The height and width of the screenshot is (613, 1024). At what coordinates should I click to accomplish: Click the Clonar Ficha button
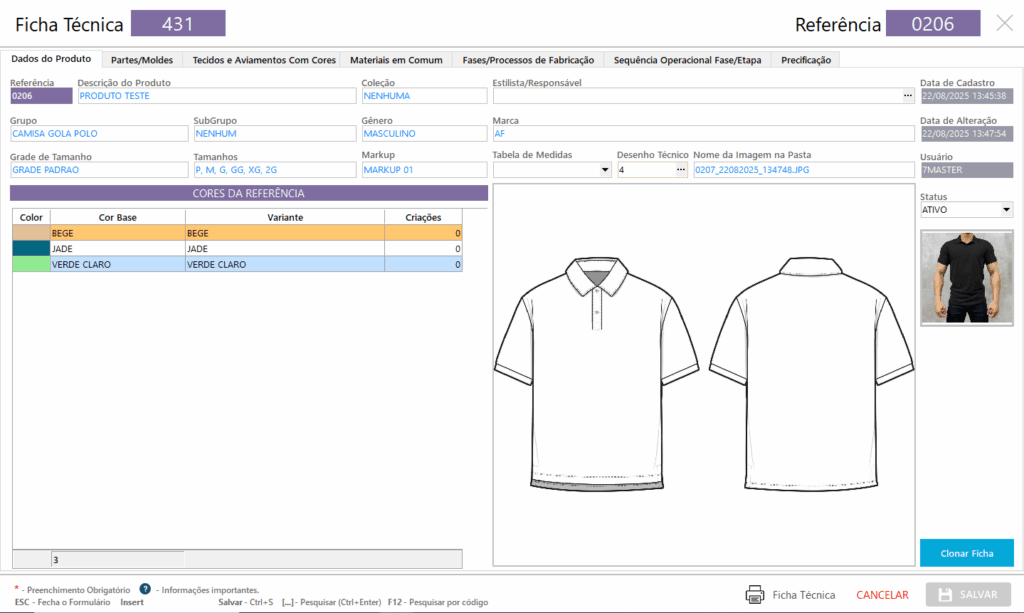tap(966, 553)
